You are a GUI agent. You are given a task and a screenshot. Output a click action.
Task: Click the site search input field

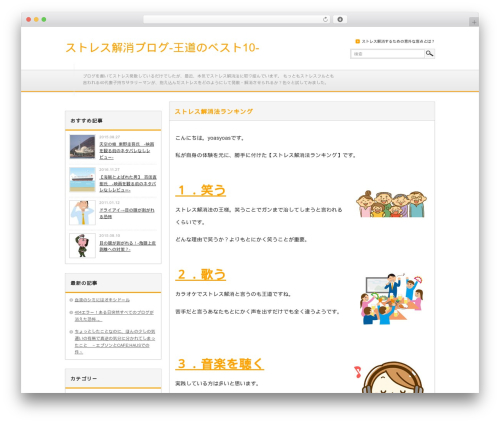pos(387,54)
